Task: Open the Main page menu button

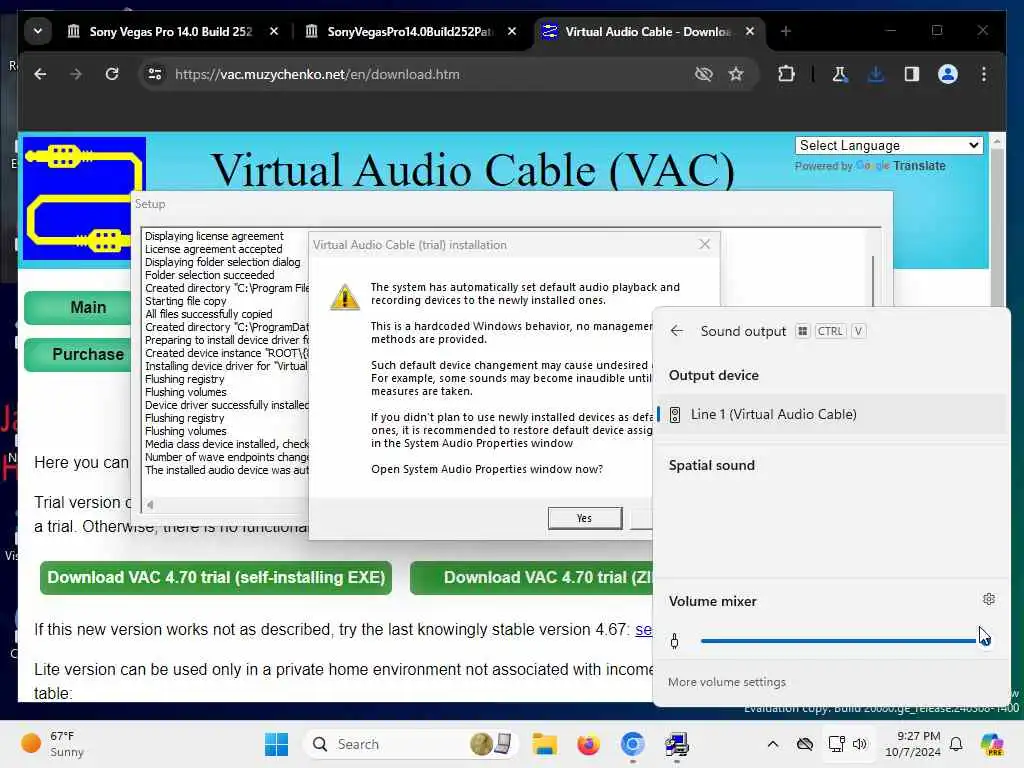Action: (78, 307)
